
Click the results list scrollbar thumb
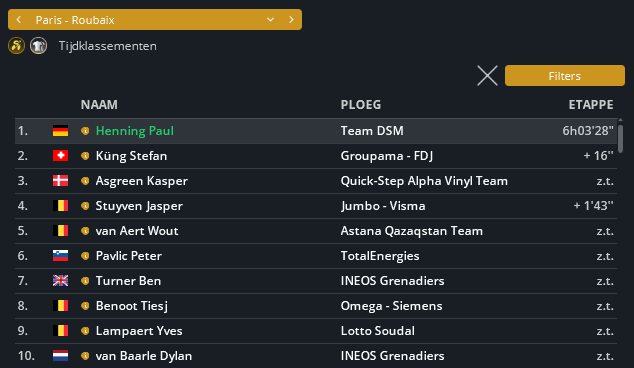620,139
